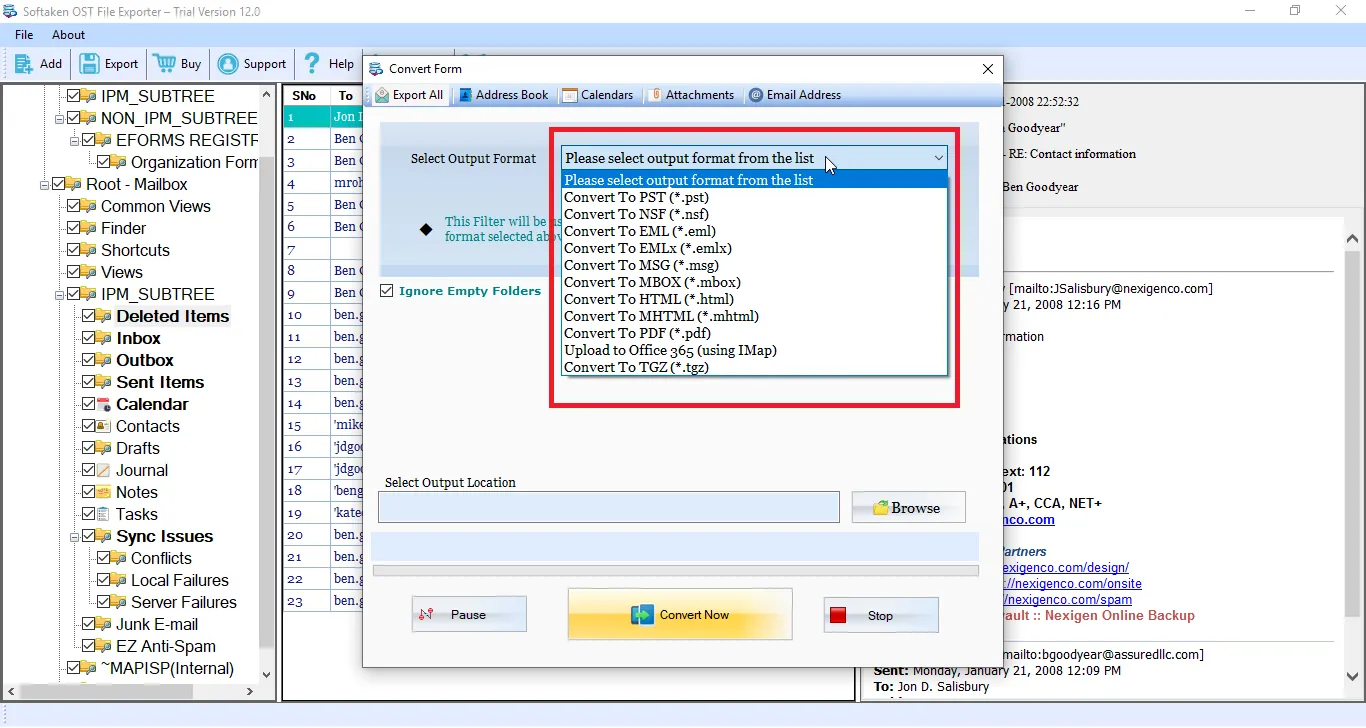This screenshot has width=1366, height=728.
Task: Open the About menu
Action: pos(69,35)
